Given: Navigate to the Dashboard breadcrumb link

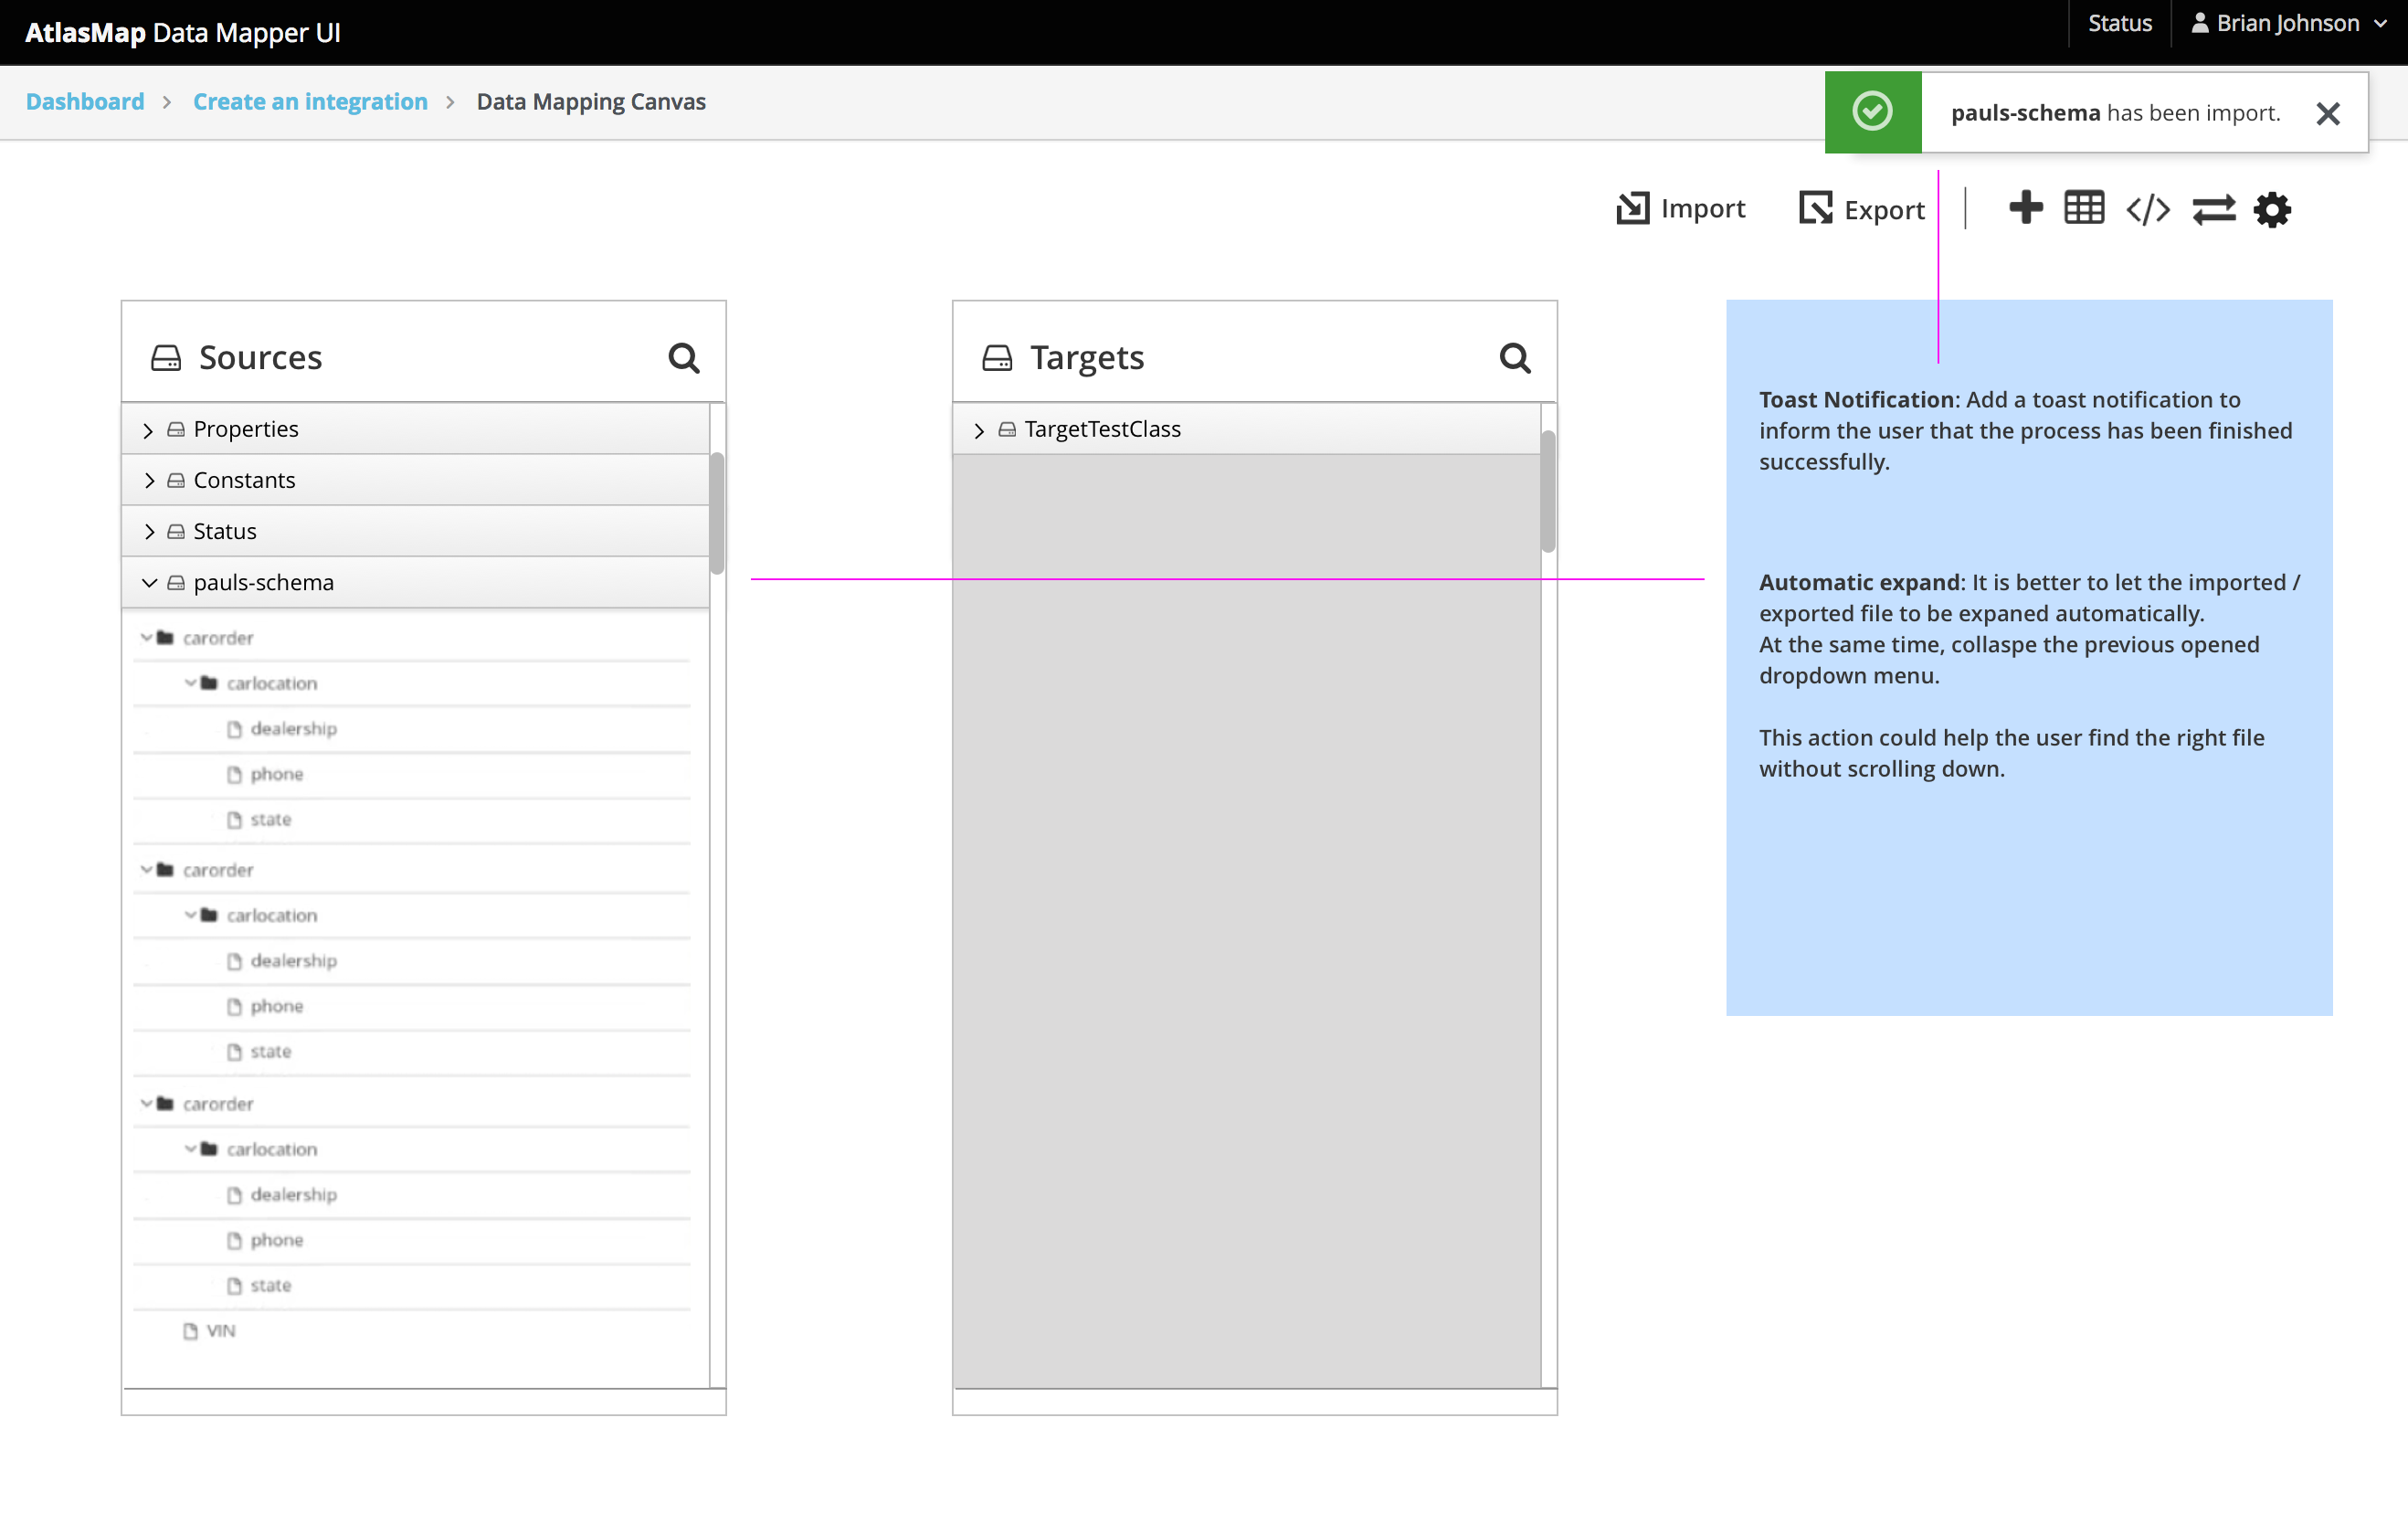Looking at the screenshot, I should pyautogui.click(x=84, y=101).
